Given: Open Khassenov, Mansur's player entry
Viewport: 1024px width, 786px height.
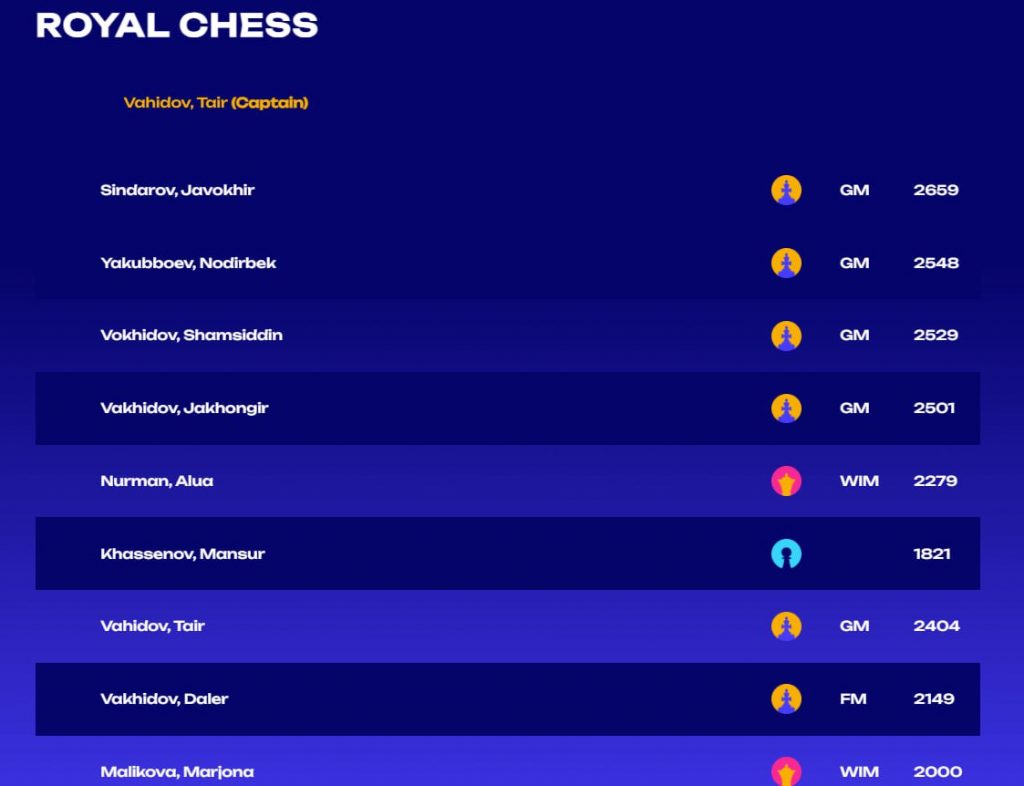Looking at the screenshot, I should (x=182, y=554).
